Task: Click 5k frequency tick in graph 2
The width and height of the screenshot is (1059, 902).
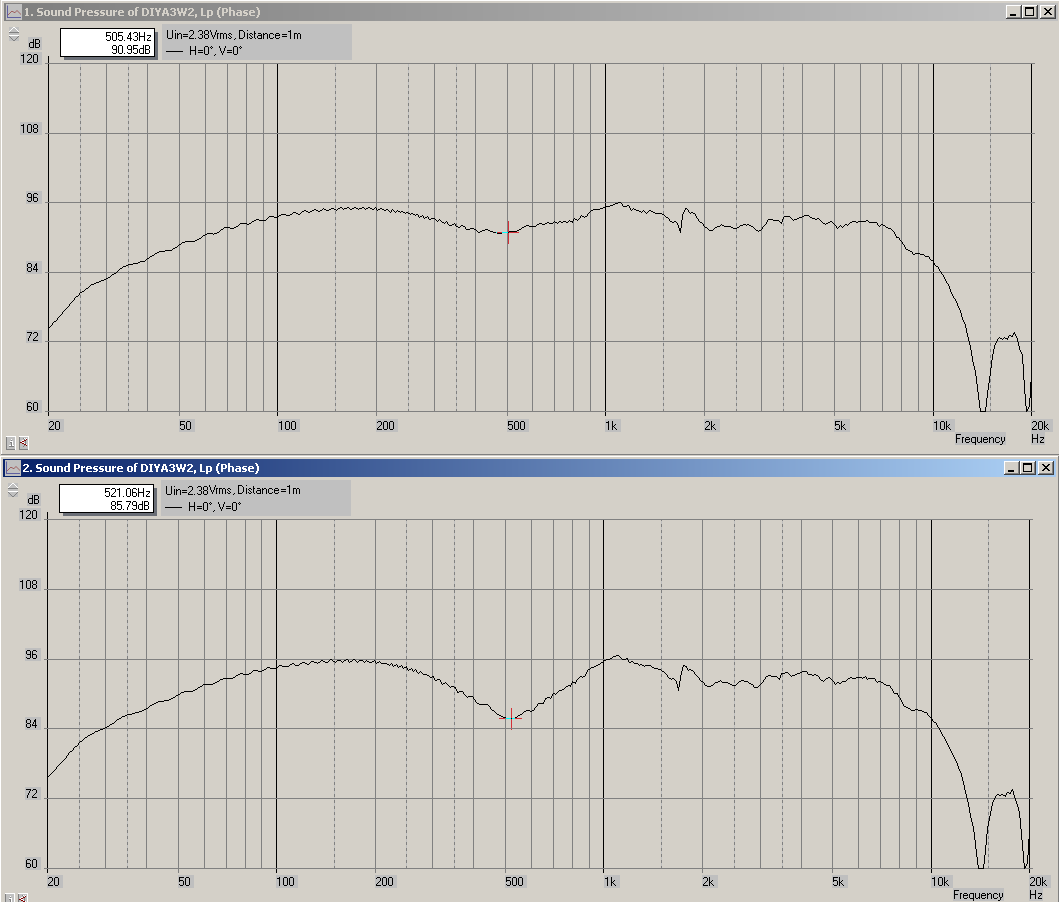Action: 838,882
